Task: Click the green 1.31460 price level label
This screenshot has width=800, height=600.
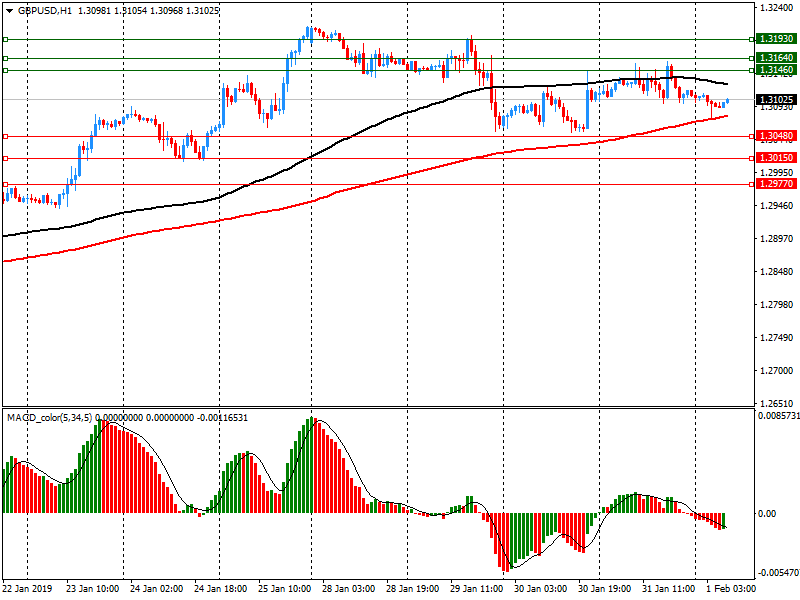Action: click(x=776, y=70)
